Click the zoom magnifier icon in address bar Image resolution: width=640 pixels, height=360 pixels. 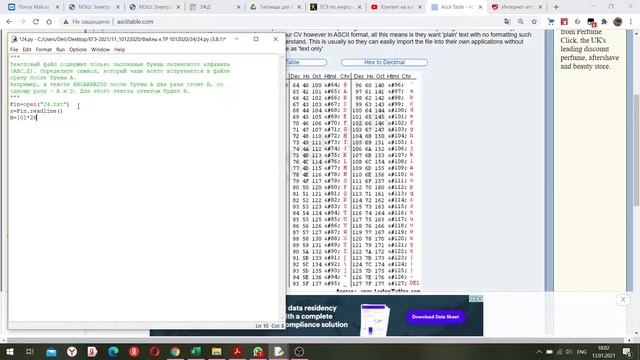point(520,22)
